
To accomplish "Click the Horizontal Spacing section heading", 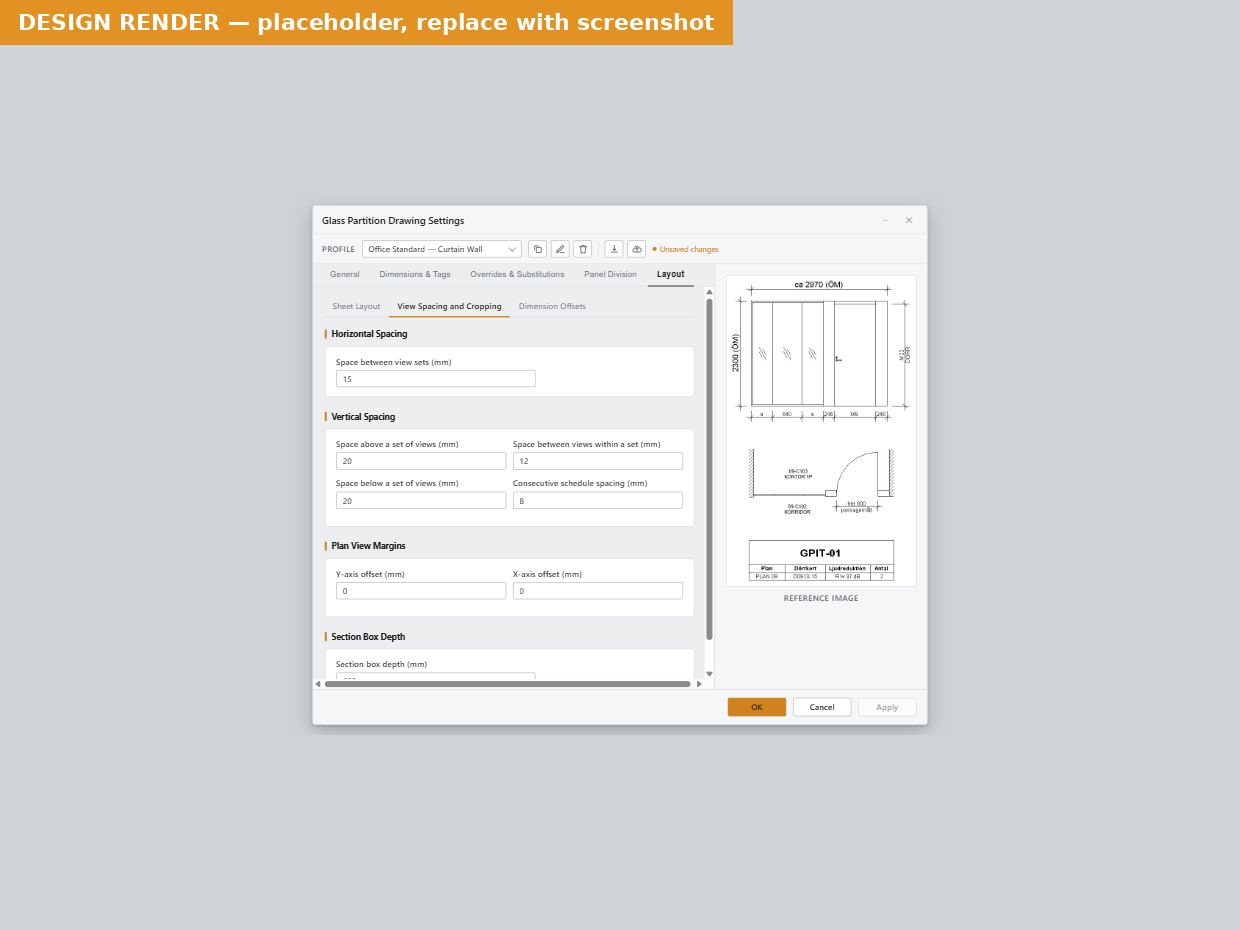I will coord(369,334).
